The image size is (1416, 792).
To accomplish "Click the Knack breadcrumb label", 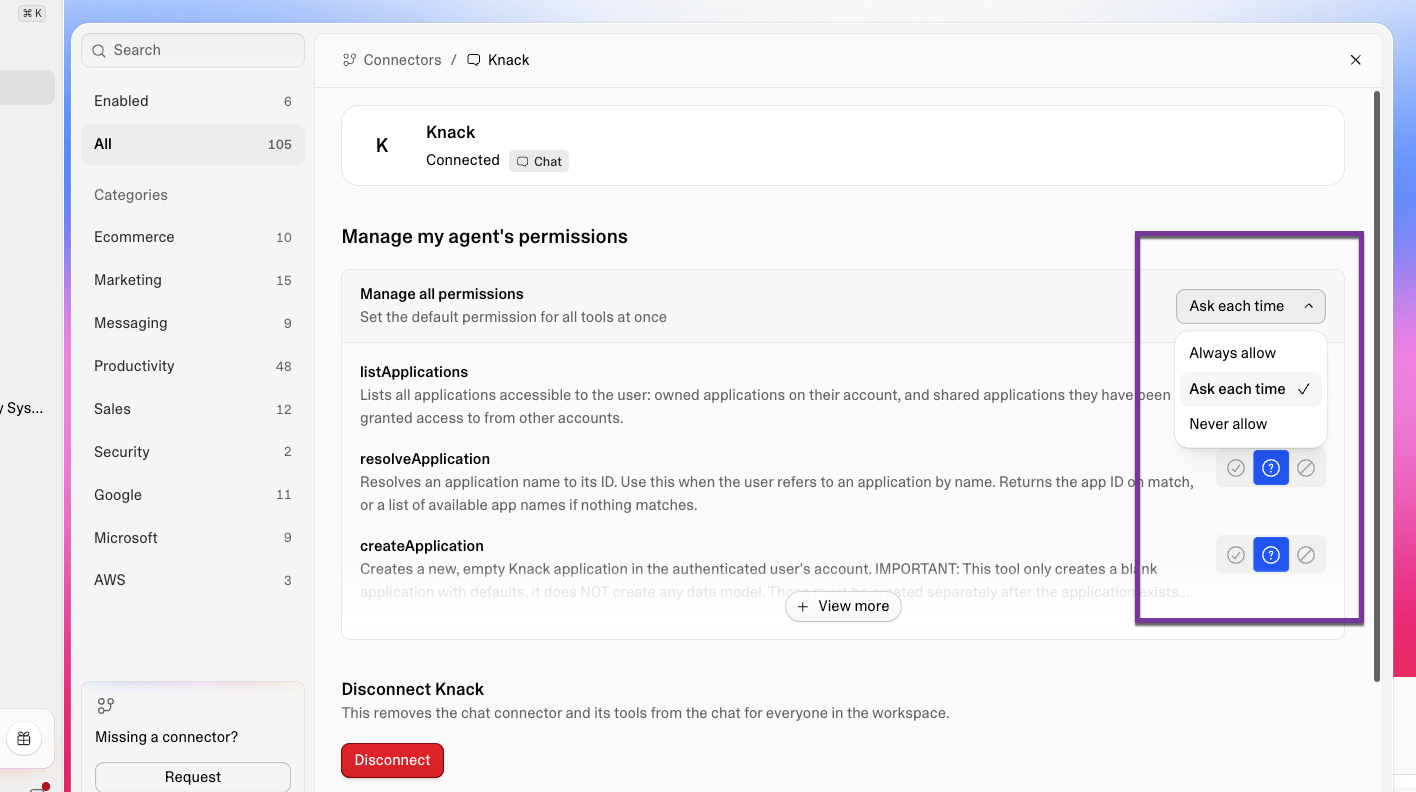I will pos(508,60).
